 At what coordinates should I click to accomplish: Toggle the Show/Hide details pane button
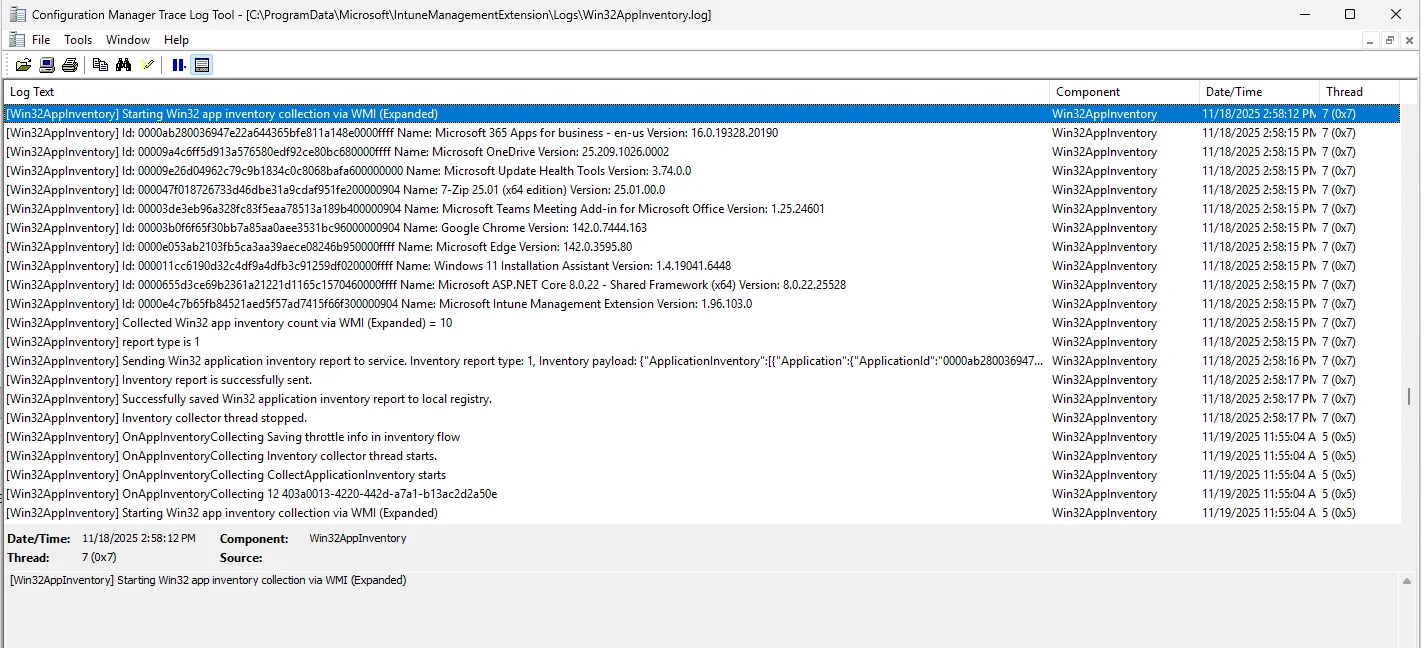pyautogui.click(x=202, y=65)
